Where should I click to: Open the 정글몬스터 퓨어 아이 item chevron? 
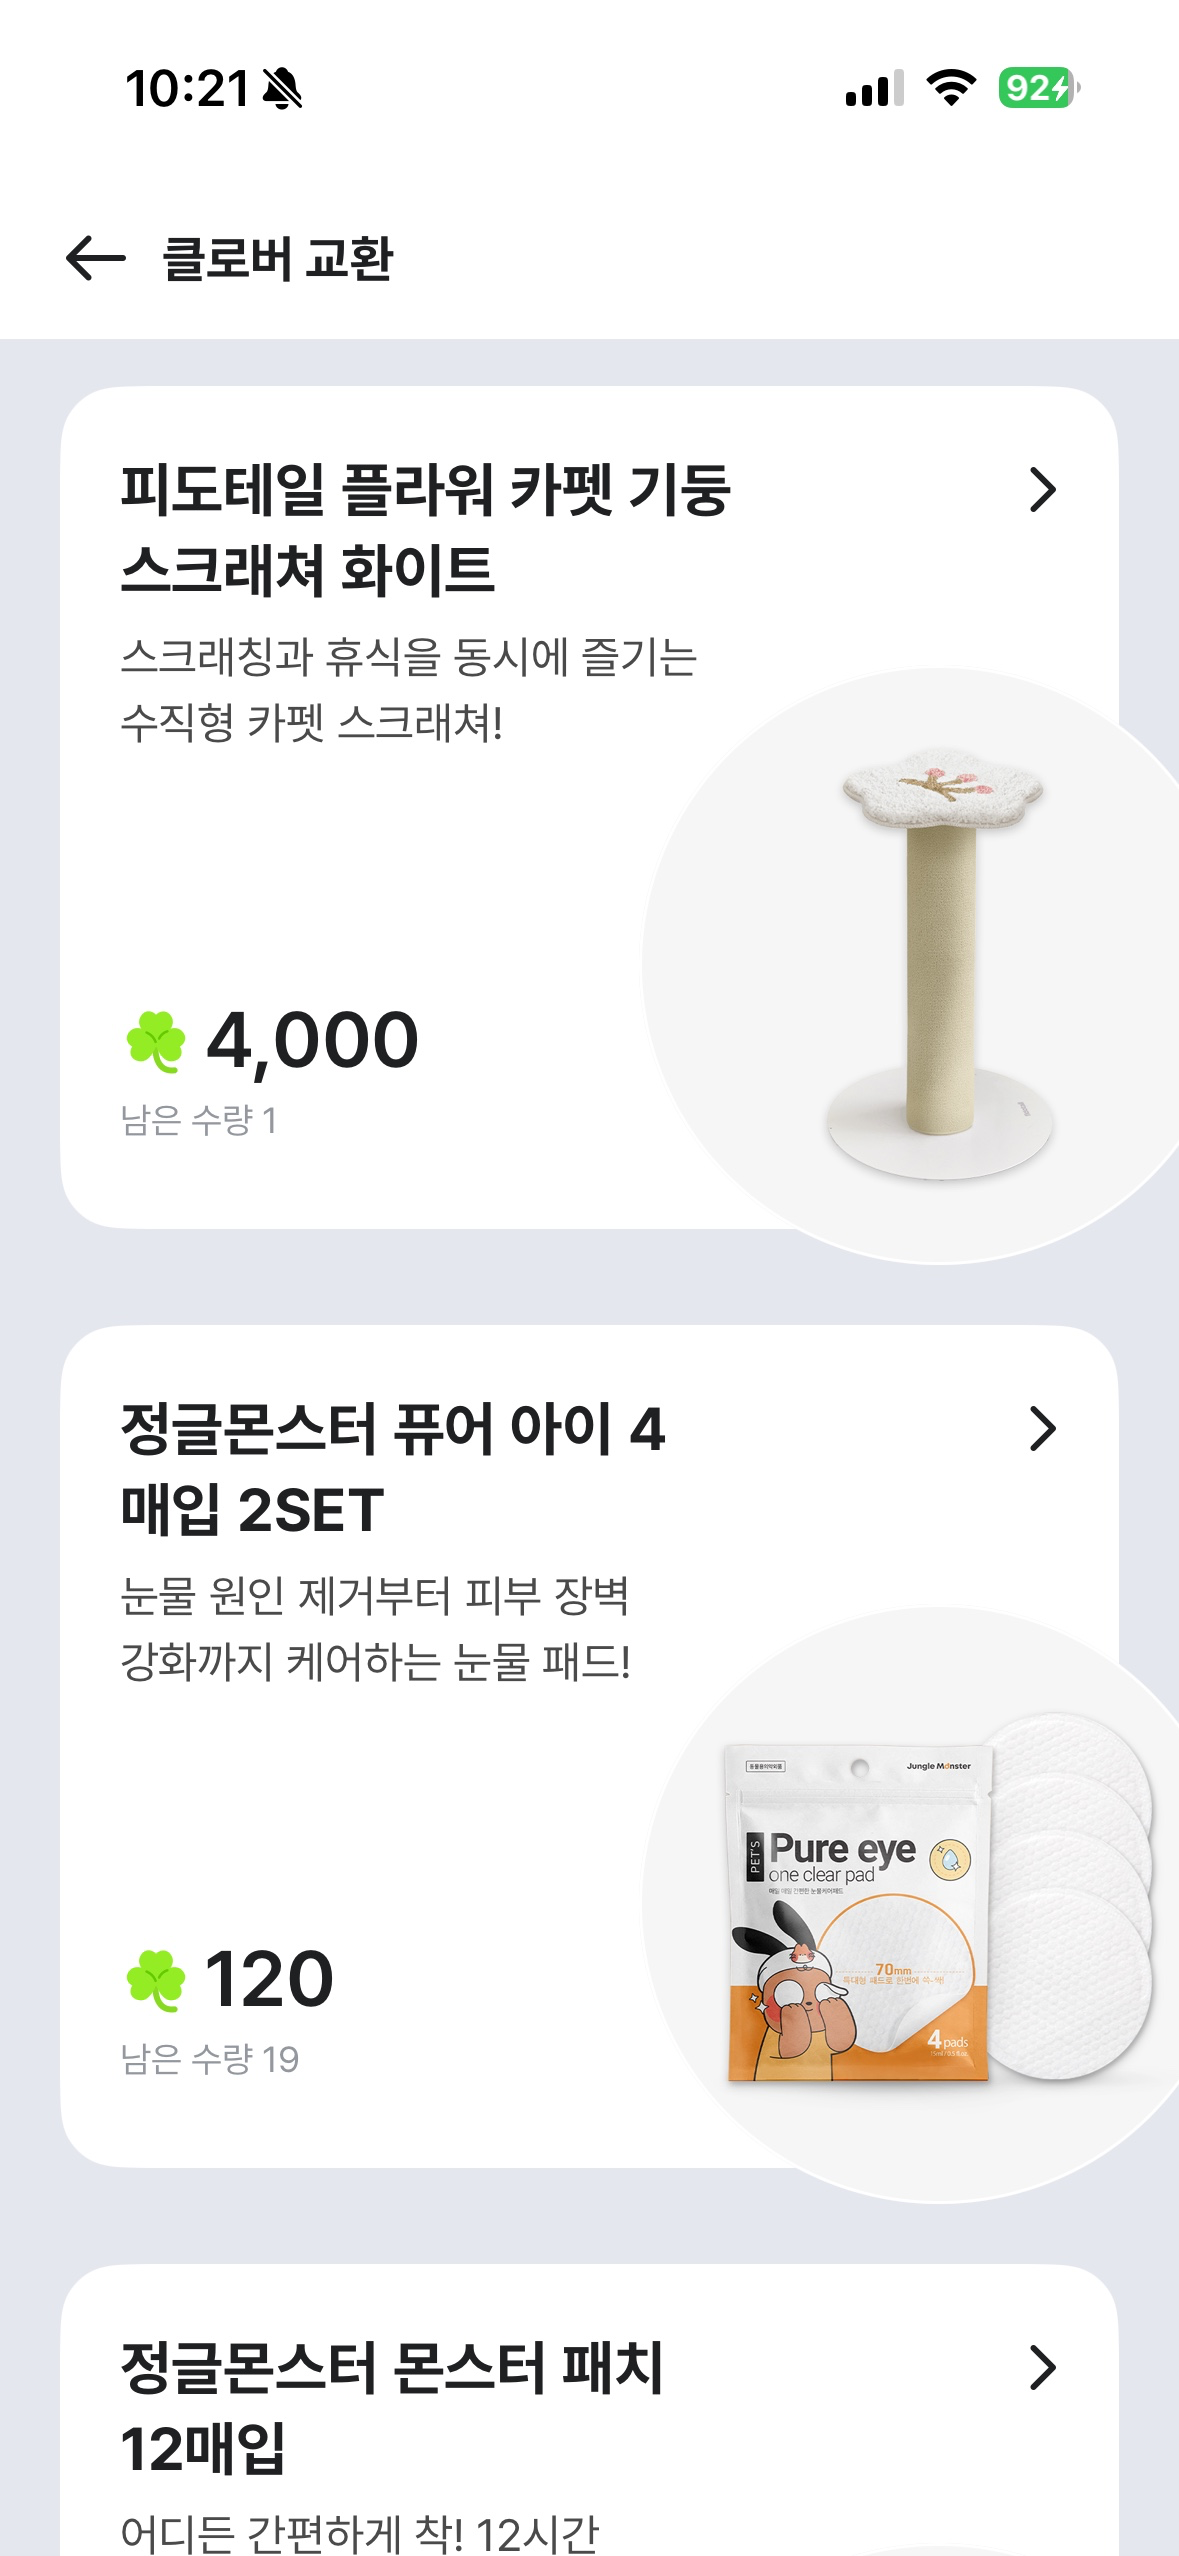(x=1042, y=1429)
